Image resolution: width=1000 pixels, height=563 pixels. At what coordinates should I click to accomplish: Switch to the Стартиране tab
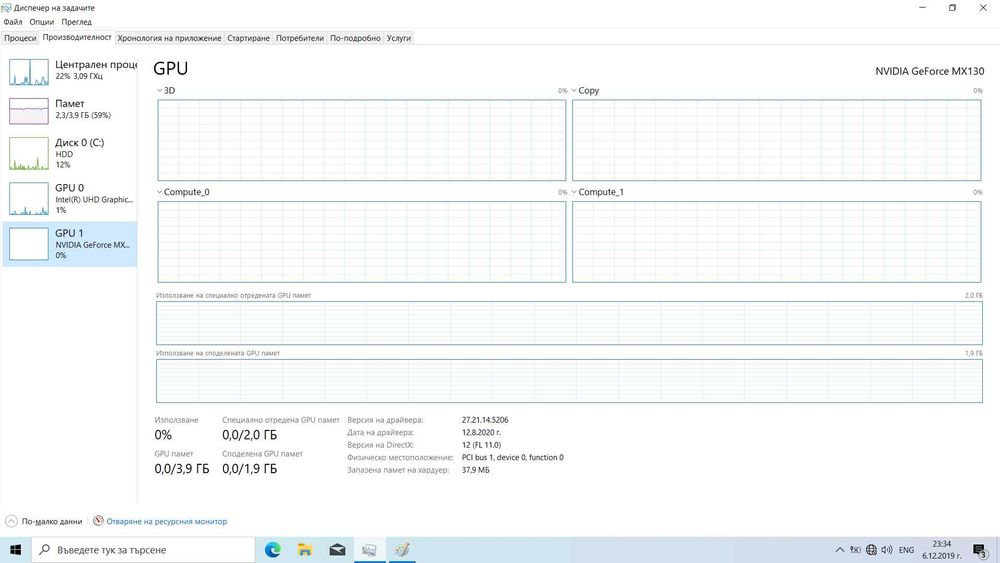[x=248, y=38]
